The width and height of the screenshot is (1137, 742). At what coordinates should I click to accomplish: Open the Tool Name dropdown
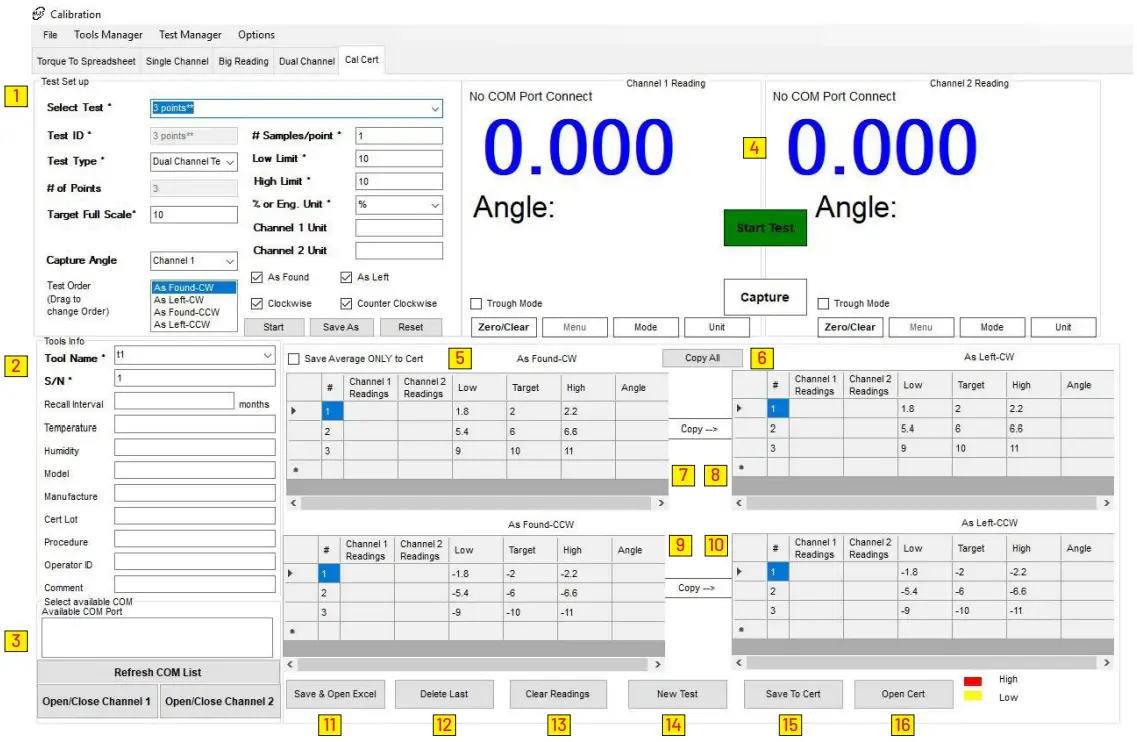click(x=268, y=355)
